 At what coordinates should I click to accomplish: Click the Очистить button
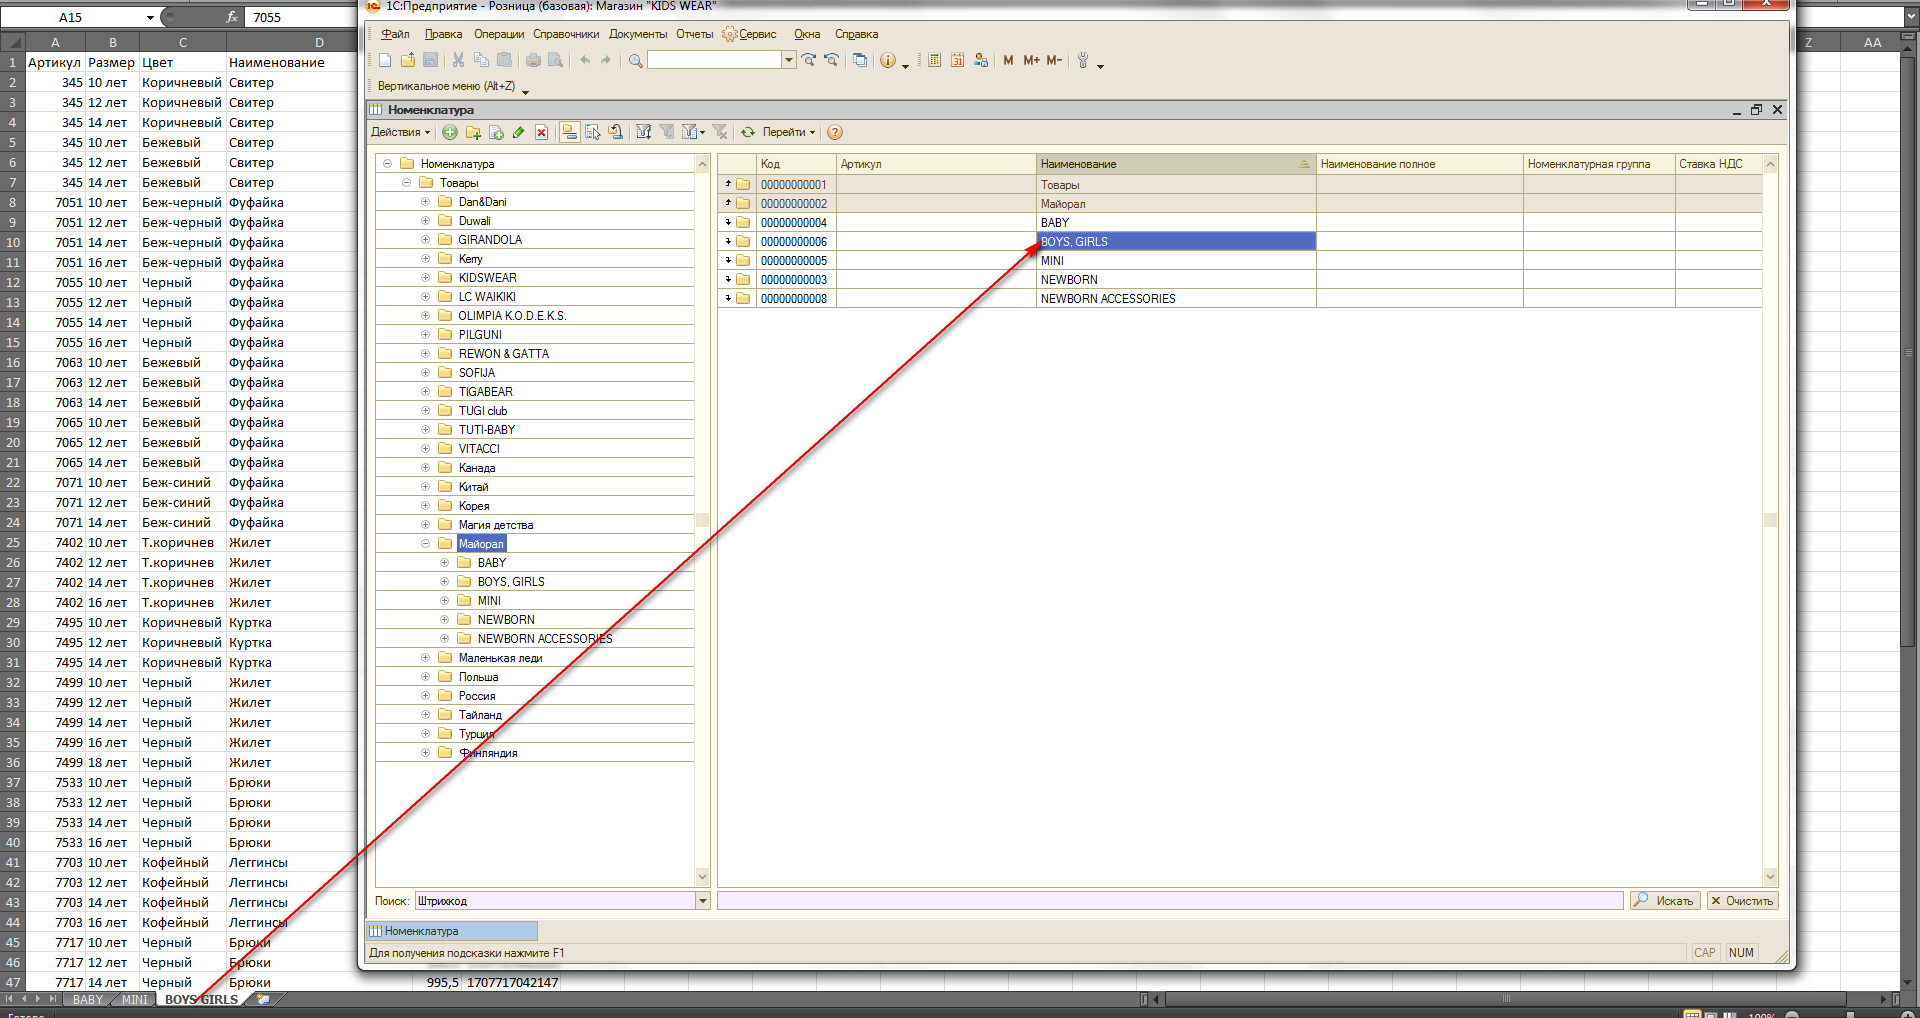coord(1742,901)
